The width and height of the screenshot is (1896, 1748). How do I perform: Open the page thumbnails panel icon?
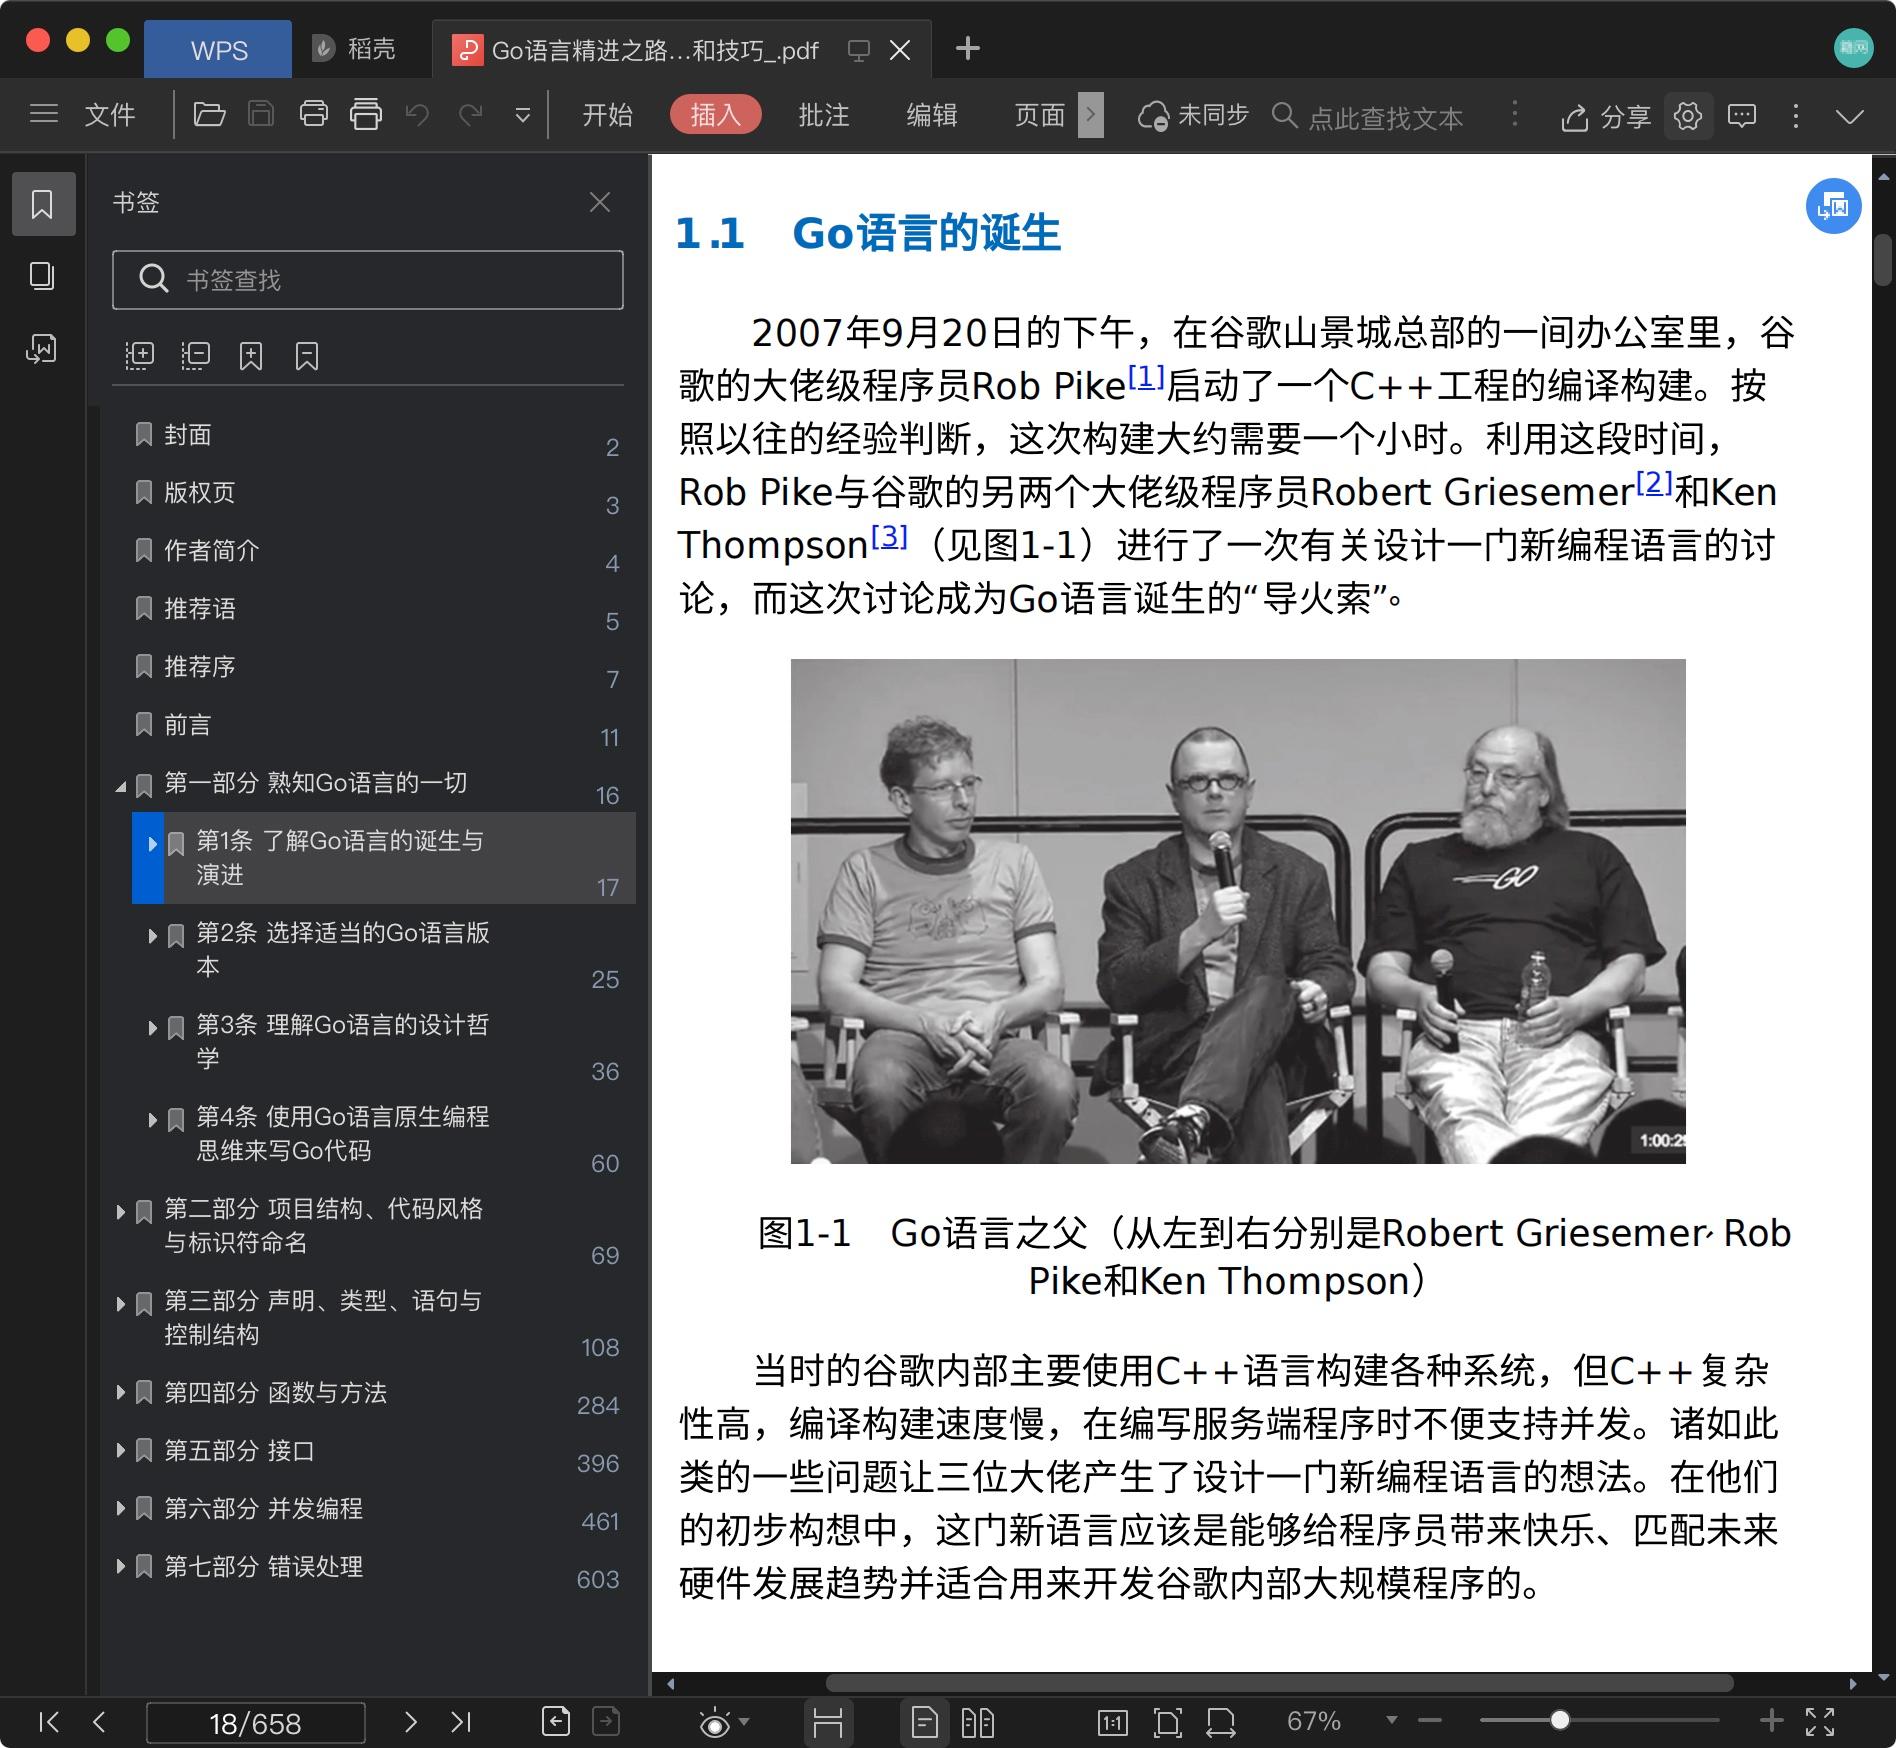42,276
